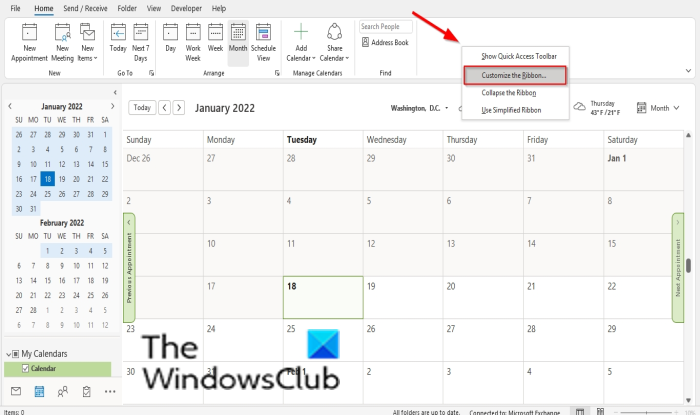Select Customize the Ribbon menu entry
700x415 pixels.
point(515,75)
